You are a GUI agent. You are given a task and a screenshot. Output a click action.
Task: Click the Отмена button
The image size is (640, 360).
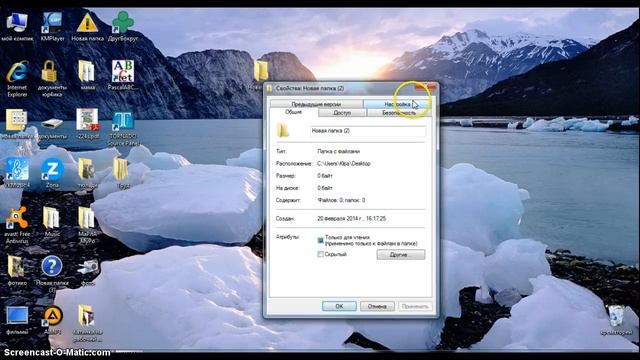[x=377, y=306]
